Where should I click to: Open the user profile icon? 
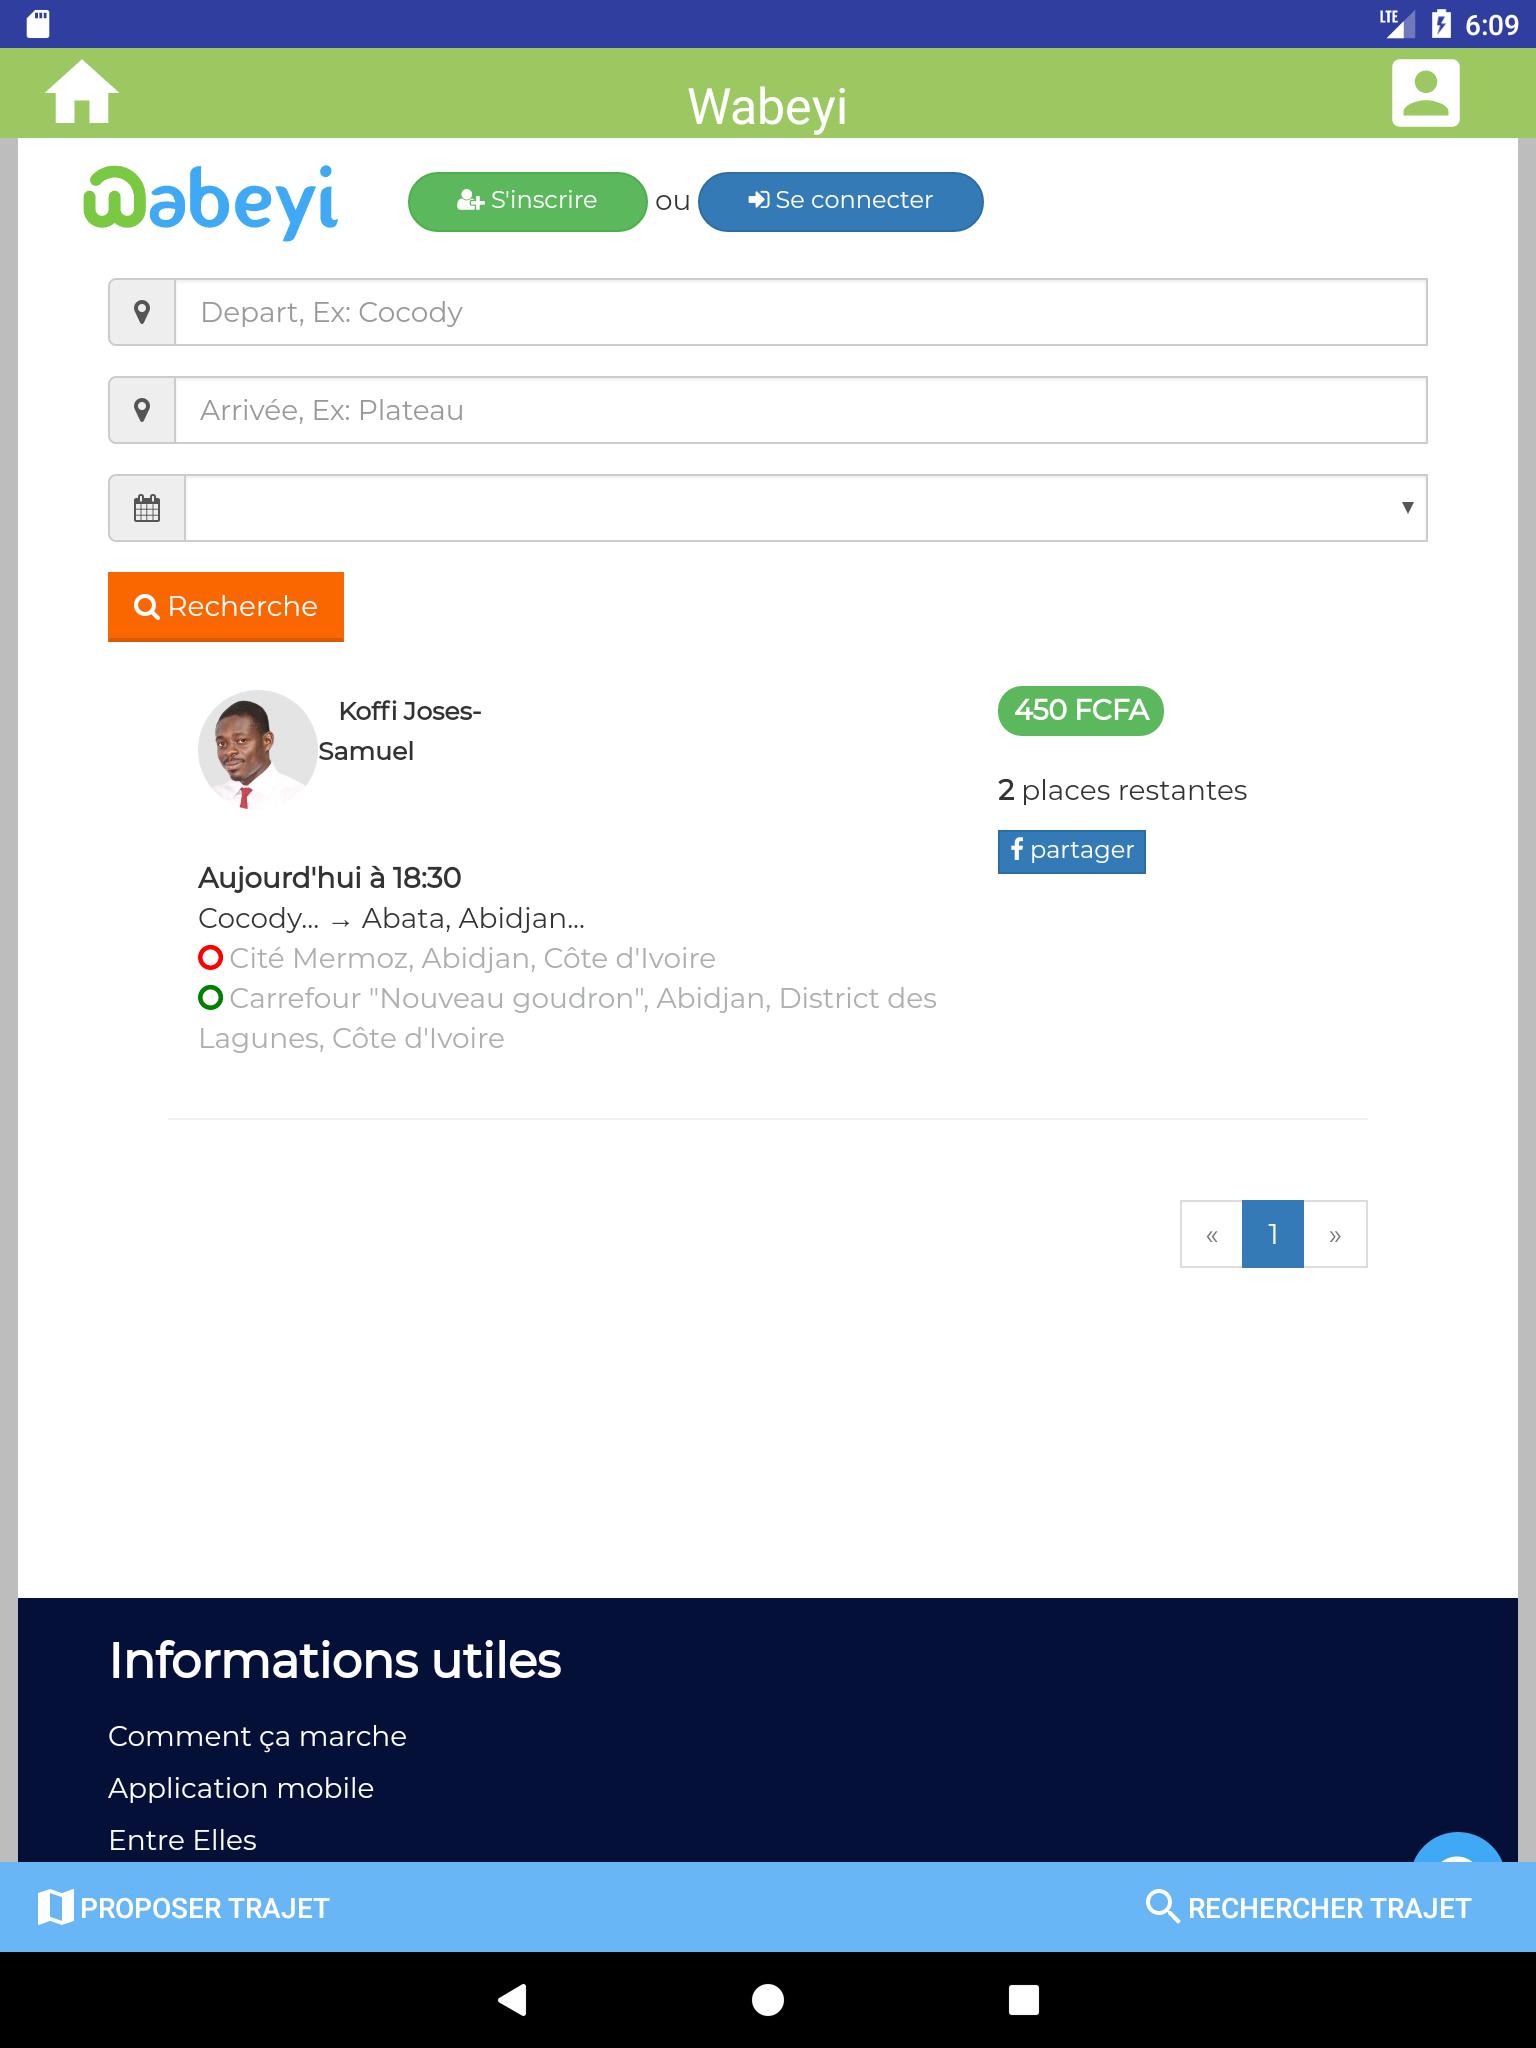point(1425,93)
